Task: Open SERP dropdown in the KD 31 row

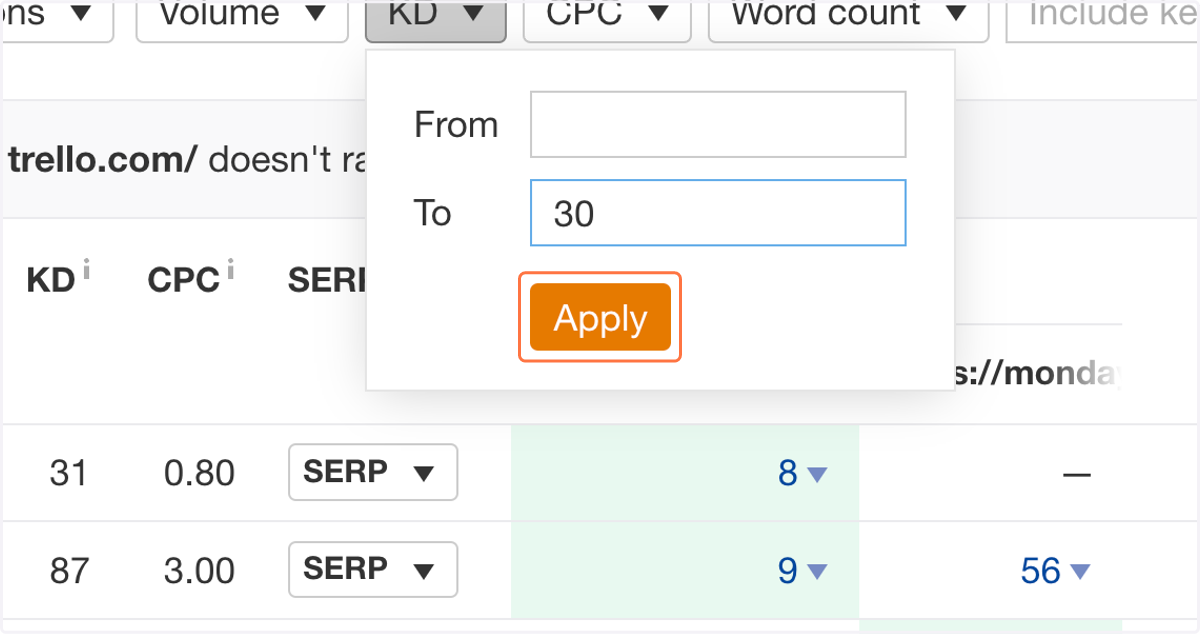Action: (x=373, y=472)
